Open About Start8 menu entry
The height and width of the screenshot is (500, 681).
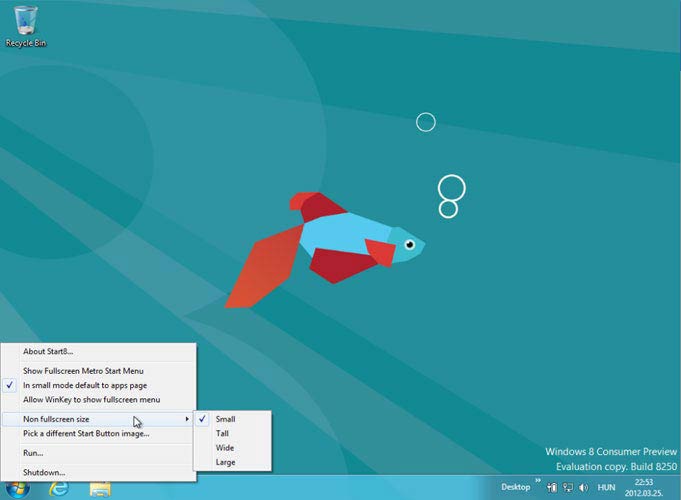[x=48, y=351]
